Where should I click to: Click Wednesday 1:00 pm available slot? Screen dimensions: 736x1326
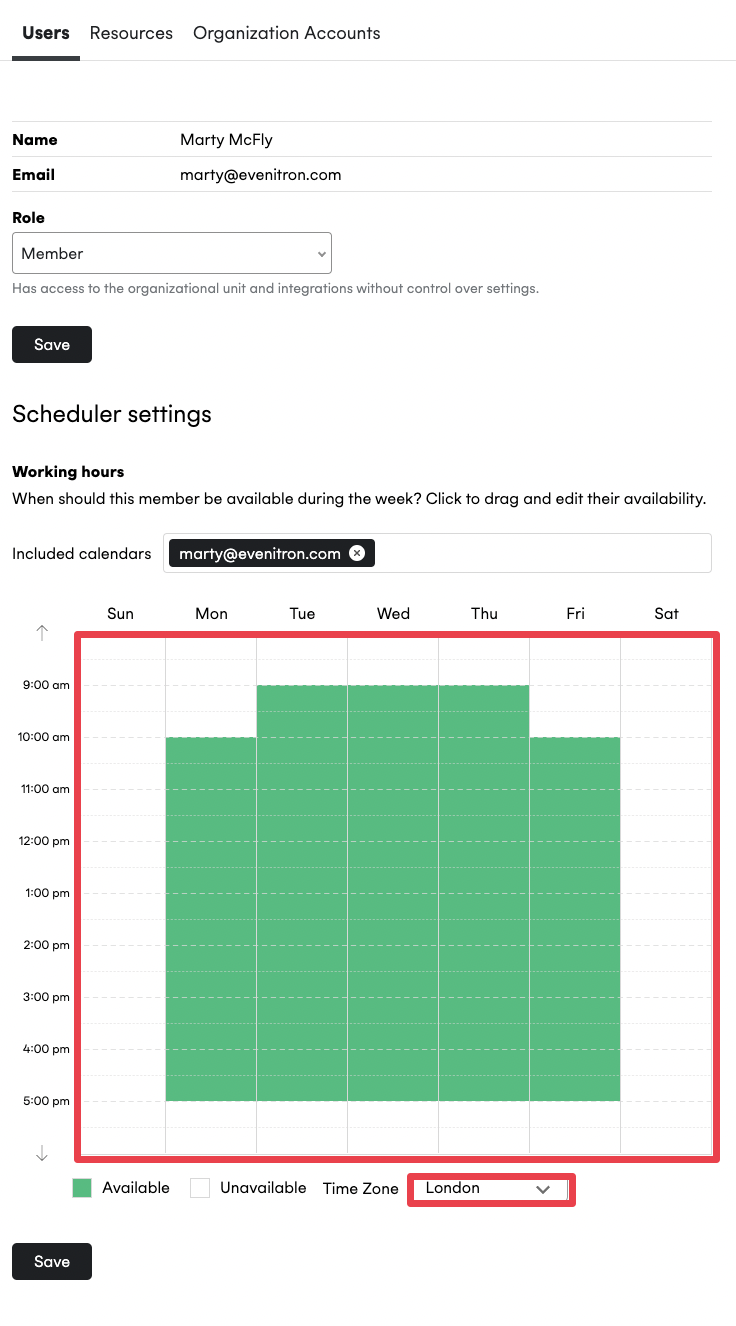(393, 906)
